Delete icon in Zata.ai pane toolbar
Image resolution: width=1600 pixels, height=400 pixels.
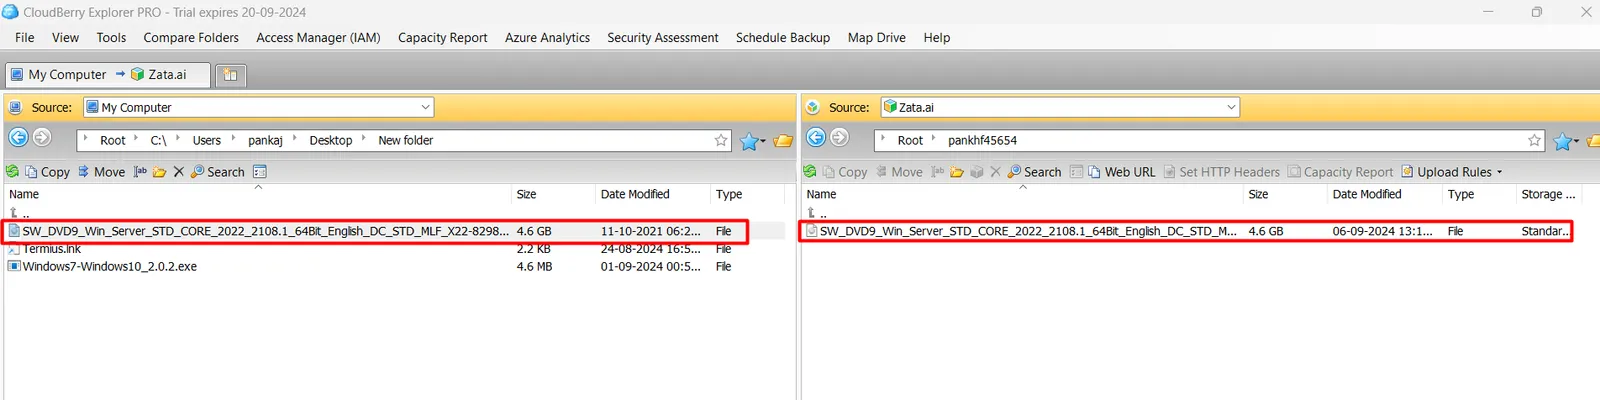pos(995,172)
